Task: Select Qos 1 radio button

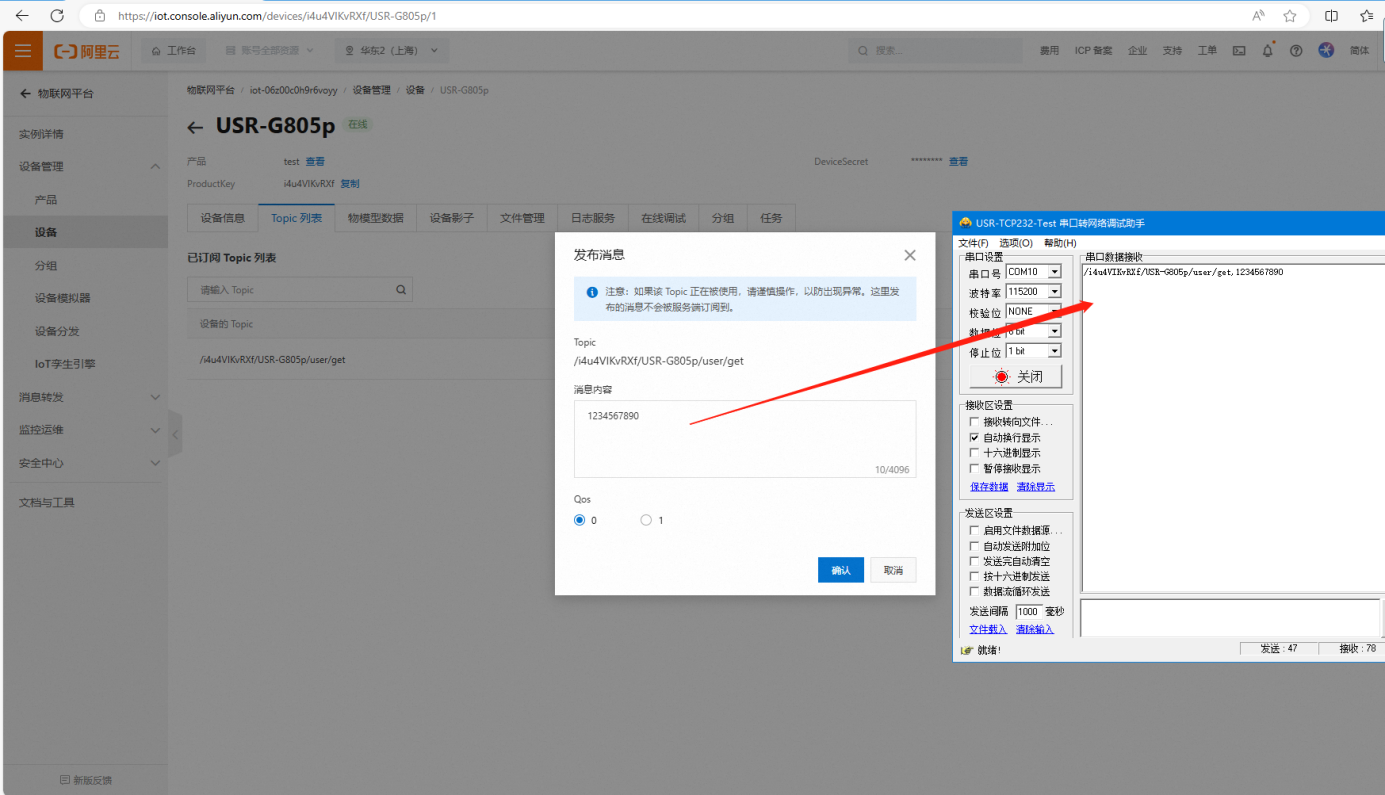Action: click(x=646, y=520)
